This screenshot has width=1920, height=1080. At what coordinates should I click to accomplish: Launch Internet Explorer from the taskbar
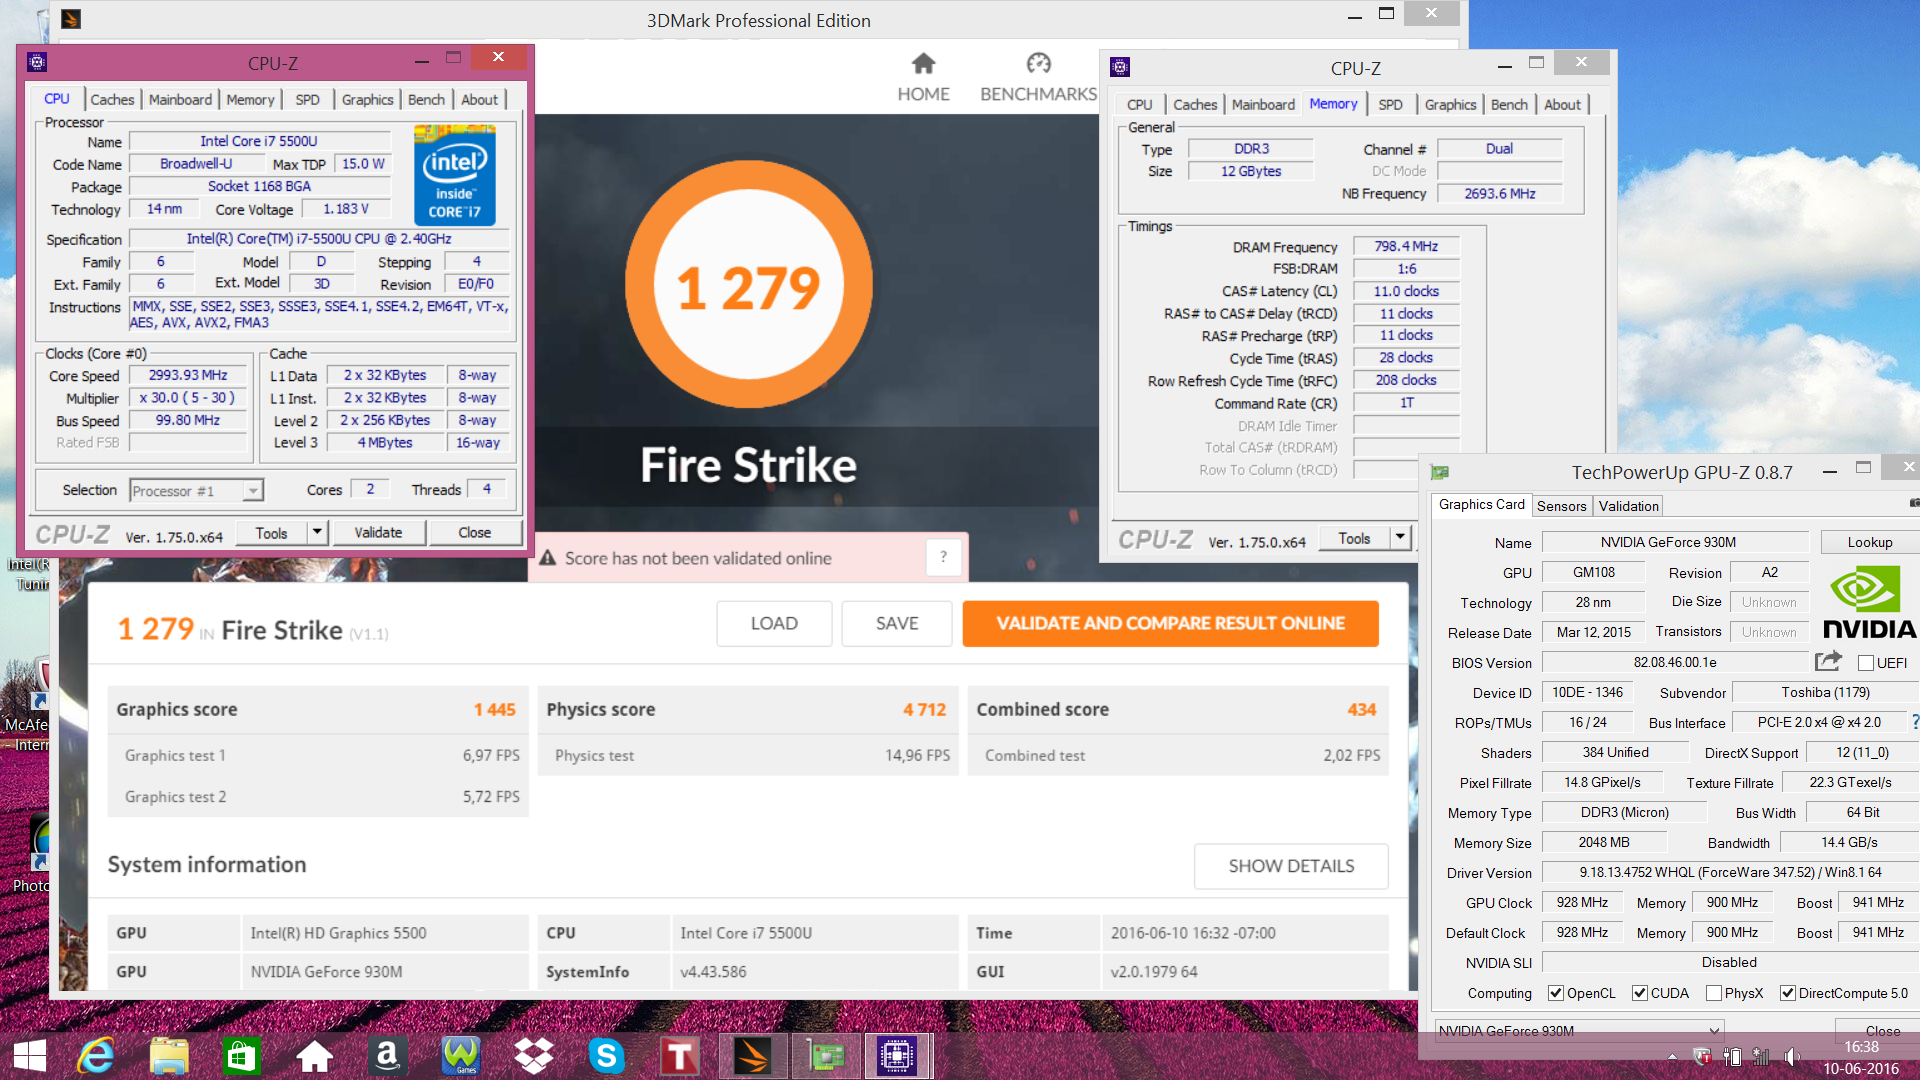(96, 1056)
